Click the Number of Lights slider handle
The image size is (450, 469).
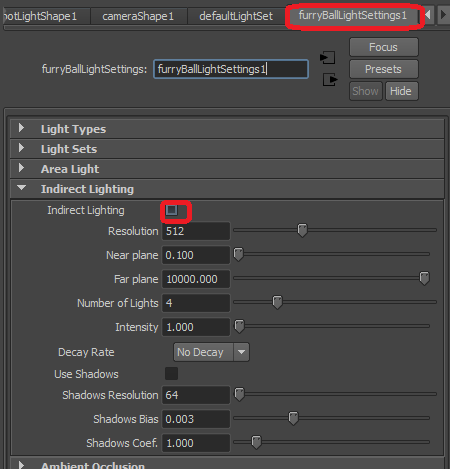277,302
